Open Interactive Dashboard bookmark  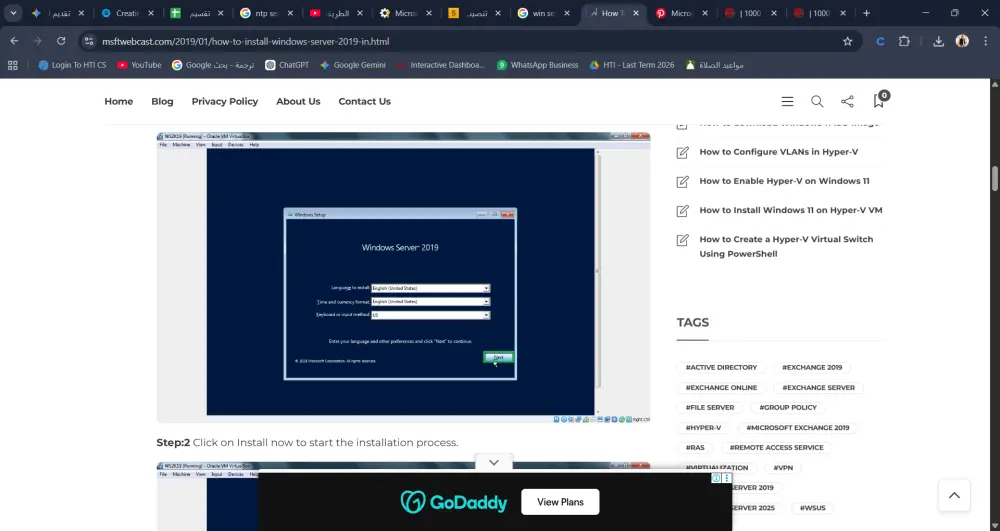pyautogui.click(x=440, y=65)
